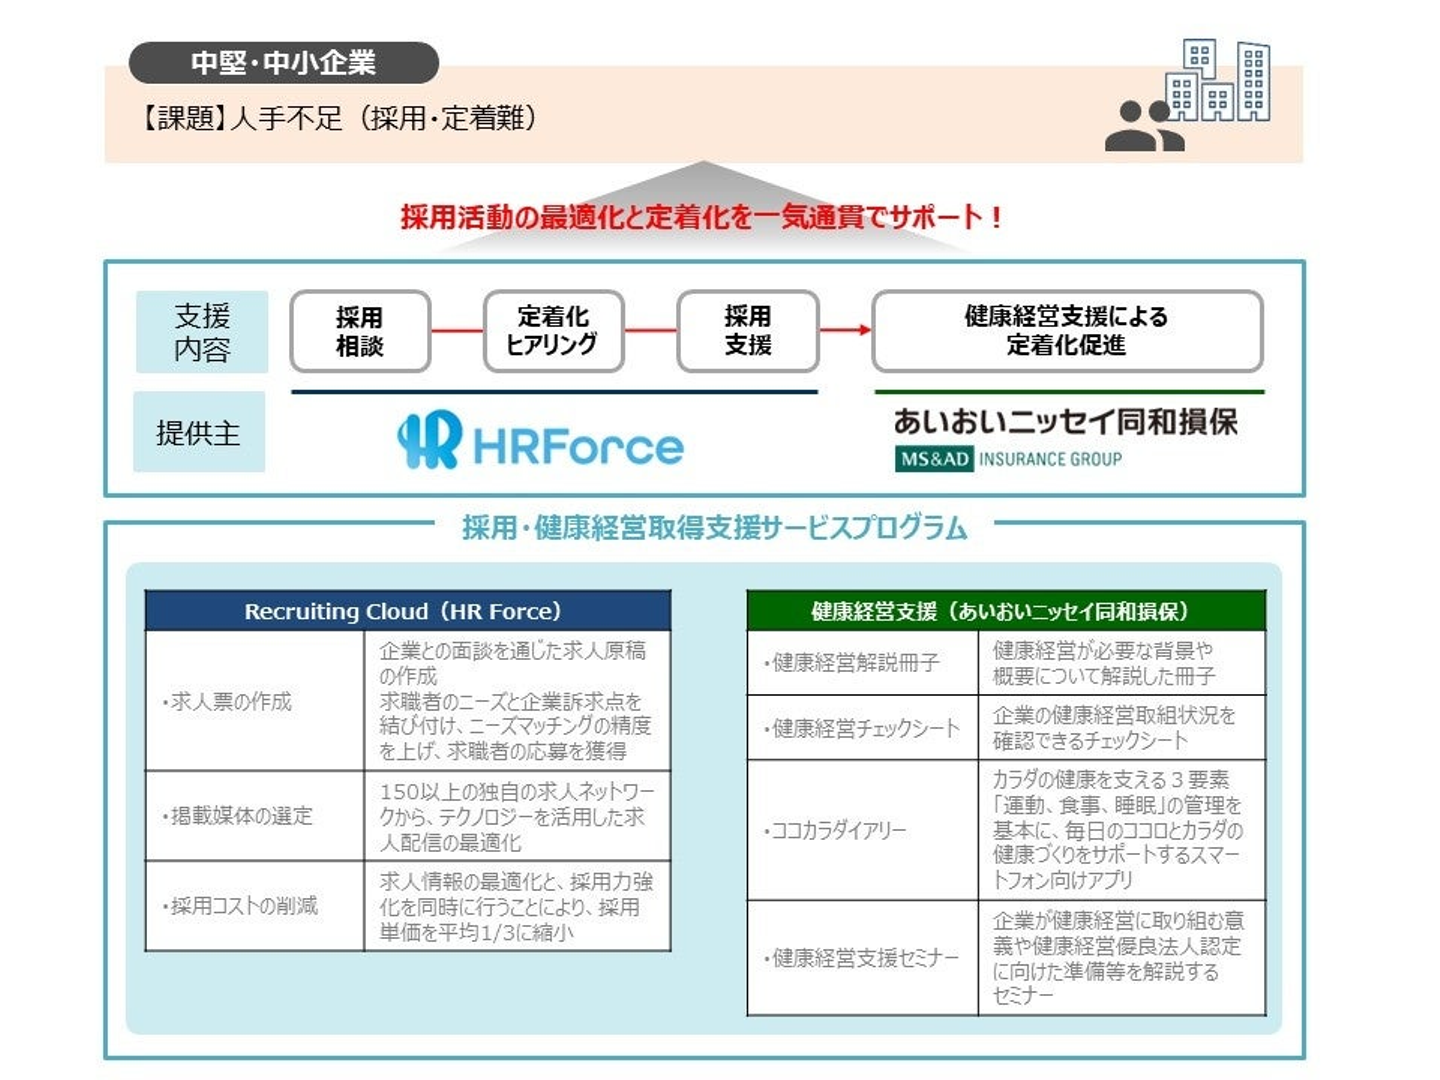Click the HRForce logo
The image size is (1440, 1080).
tap(540, 440)
